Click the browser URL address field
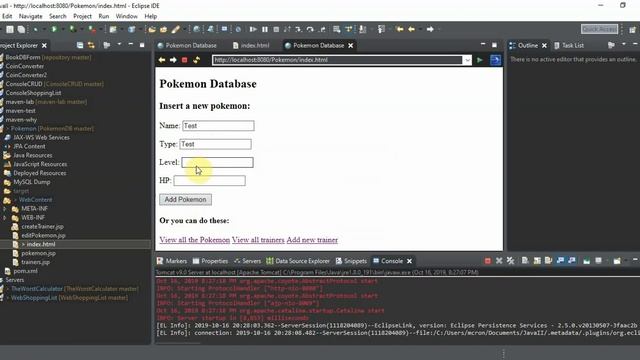Image resolution: width=640 pixels, height=360 pixels. (x=338, y=60)
